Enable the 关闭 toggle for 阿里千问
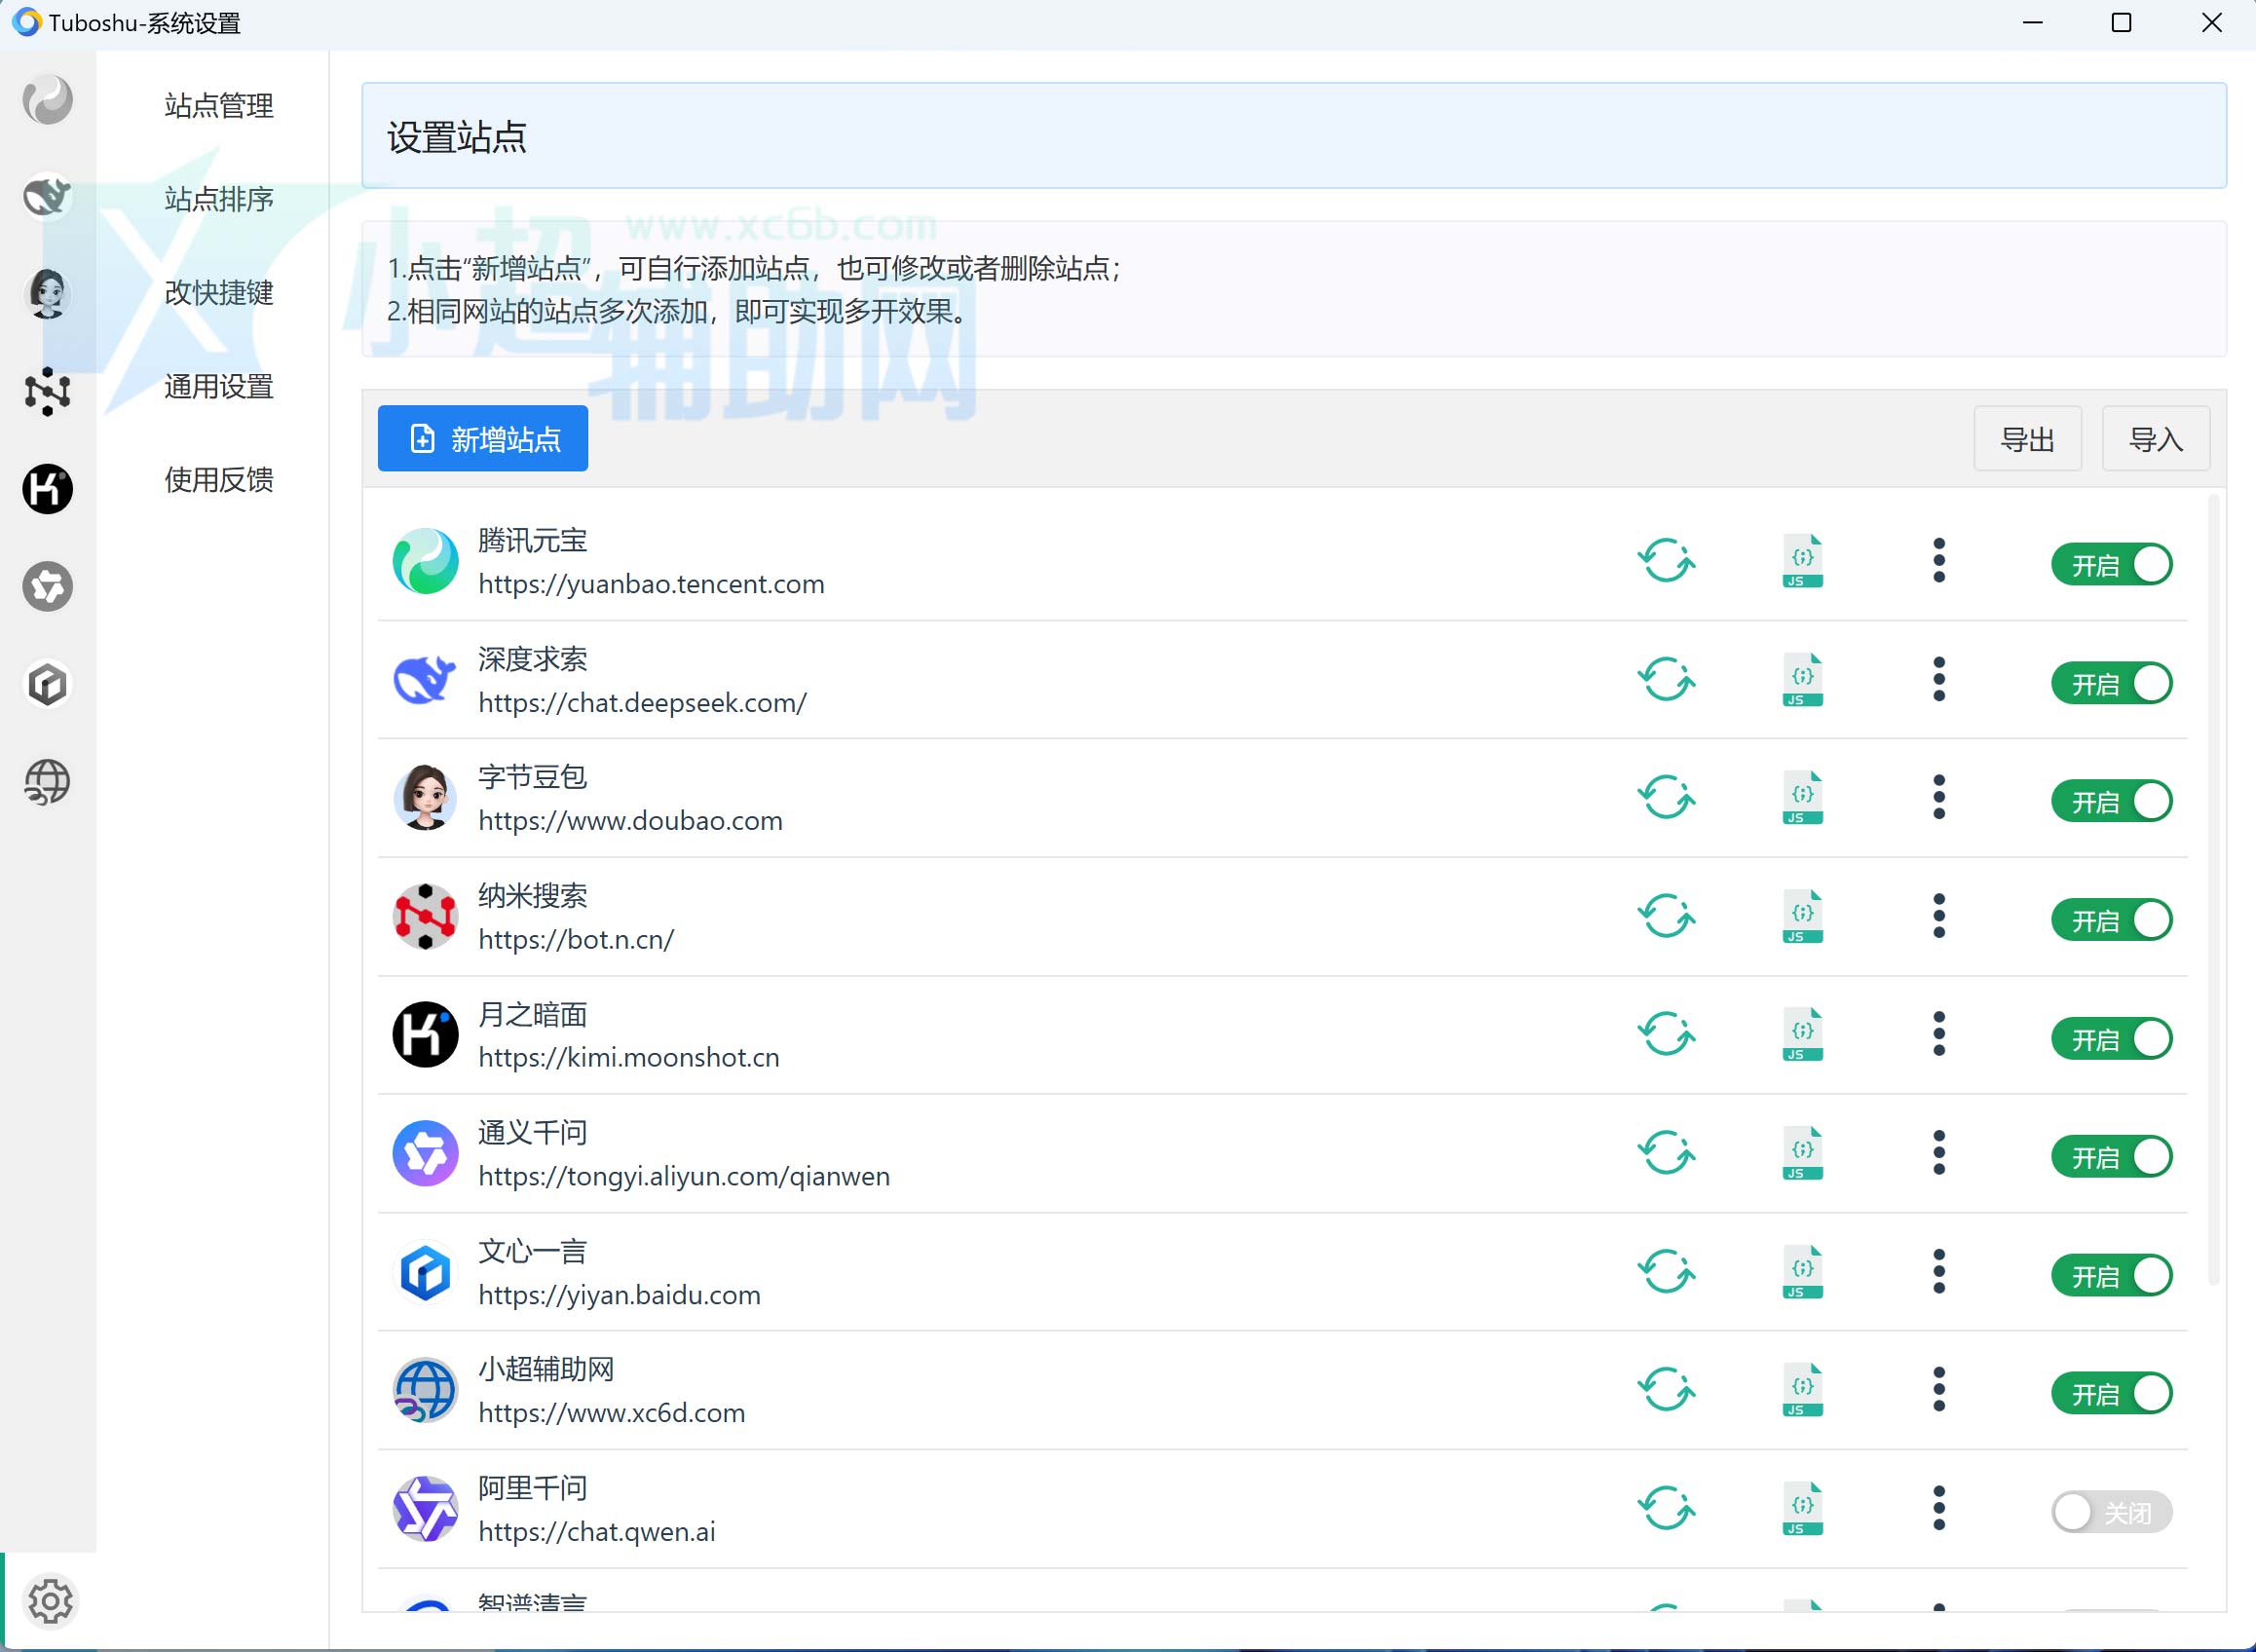2256x1652 pixels. pyautogui.click(x=2112, y=1511)
